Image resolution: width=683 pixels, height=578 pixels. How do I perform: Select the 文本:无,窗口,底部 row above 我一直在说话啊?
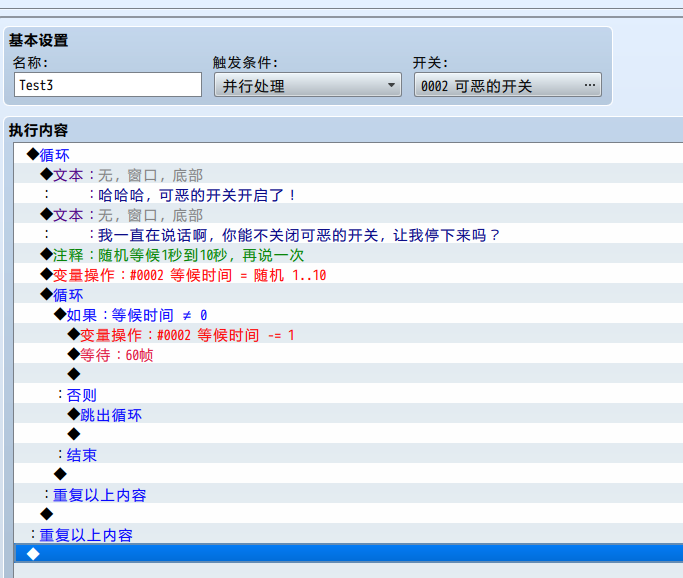click(x=348, y=214)
